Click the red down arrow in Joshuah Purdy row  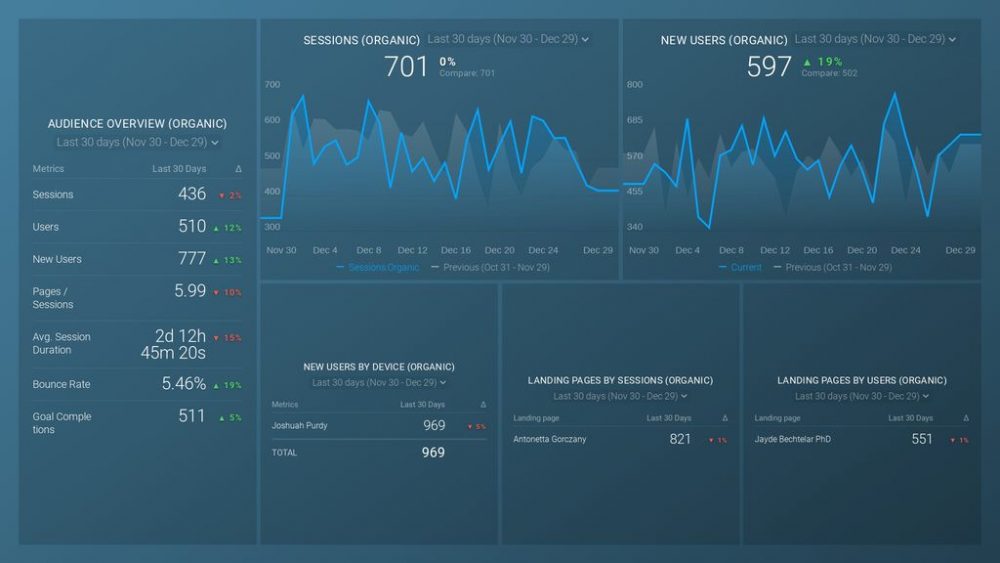(x=470, y=427)
